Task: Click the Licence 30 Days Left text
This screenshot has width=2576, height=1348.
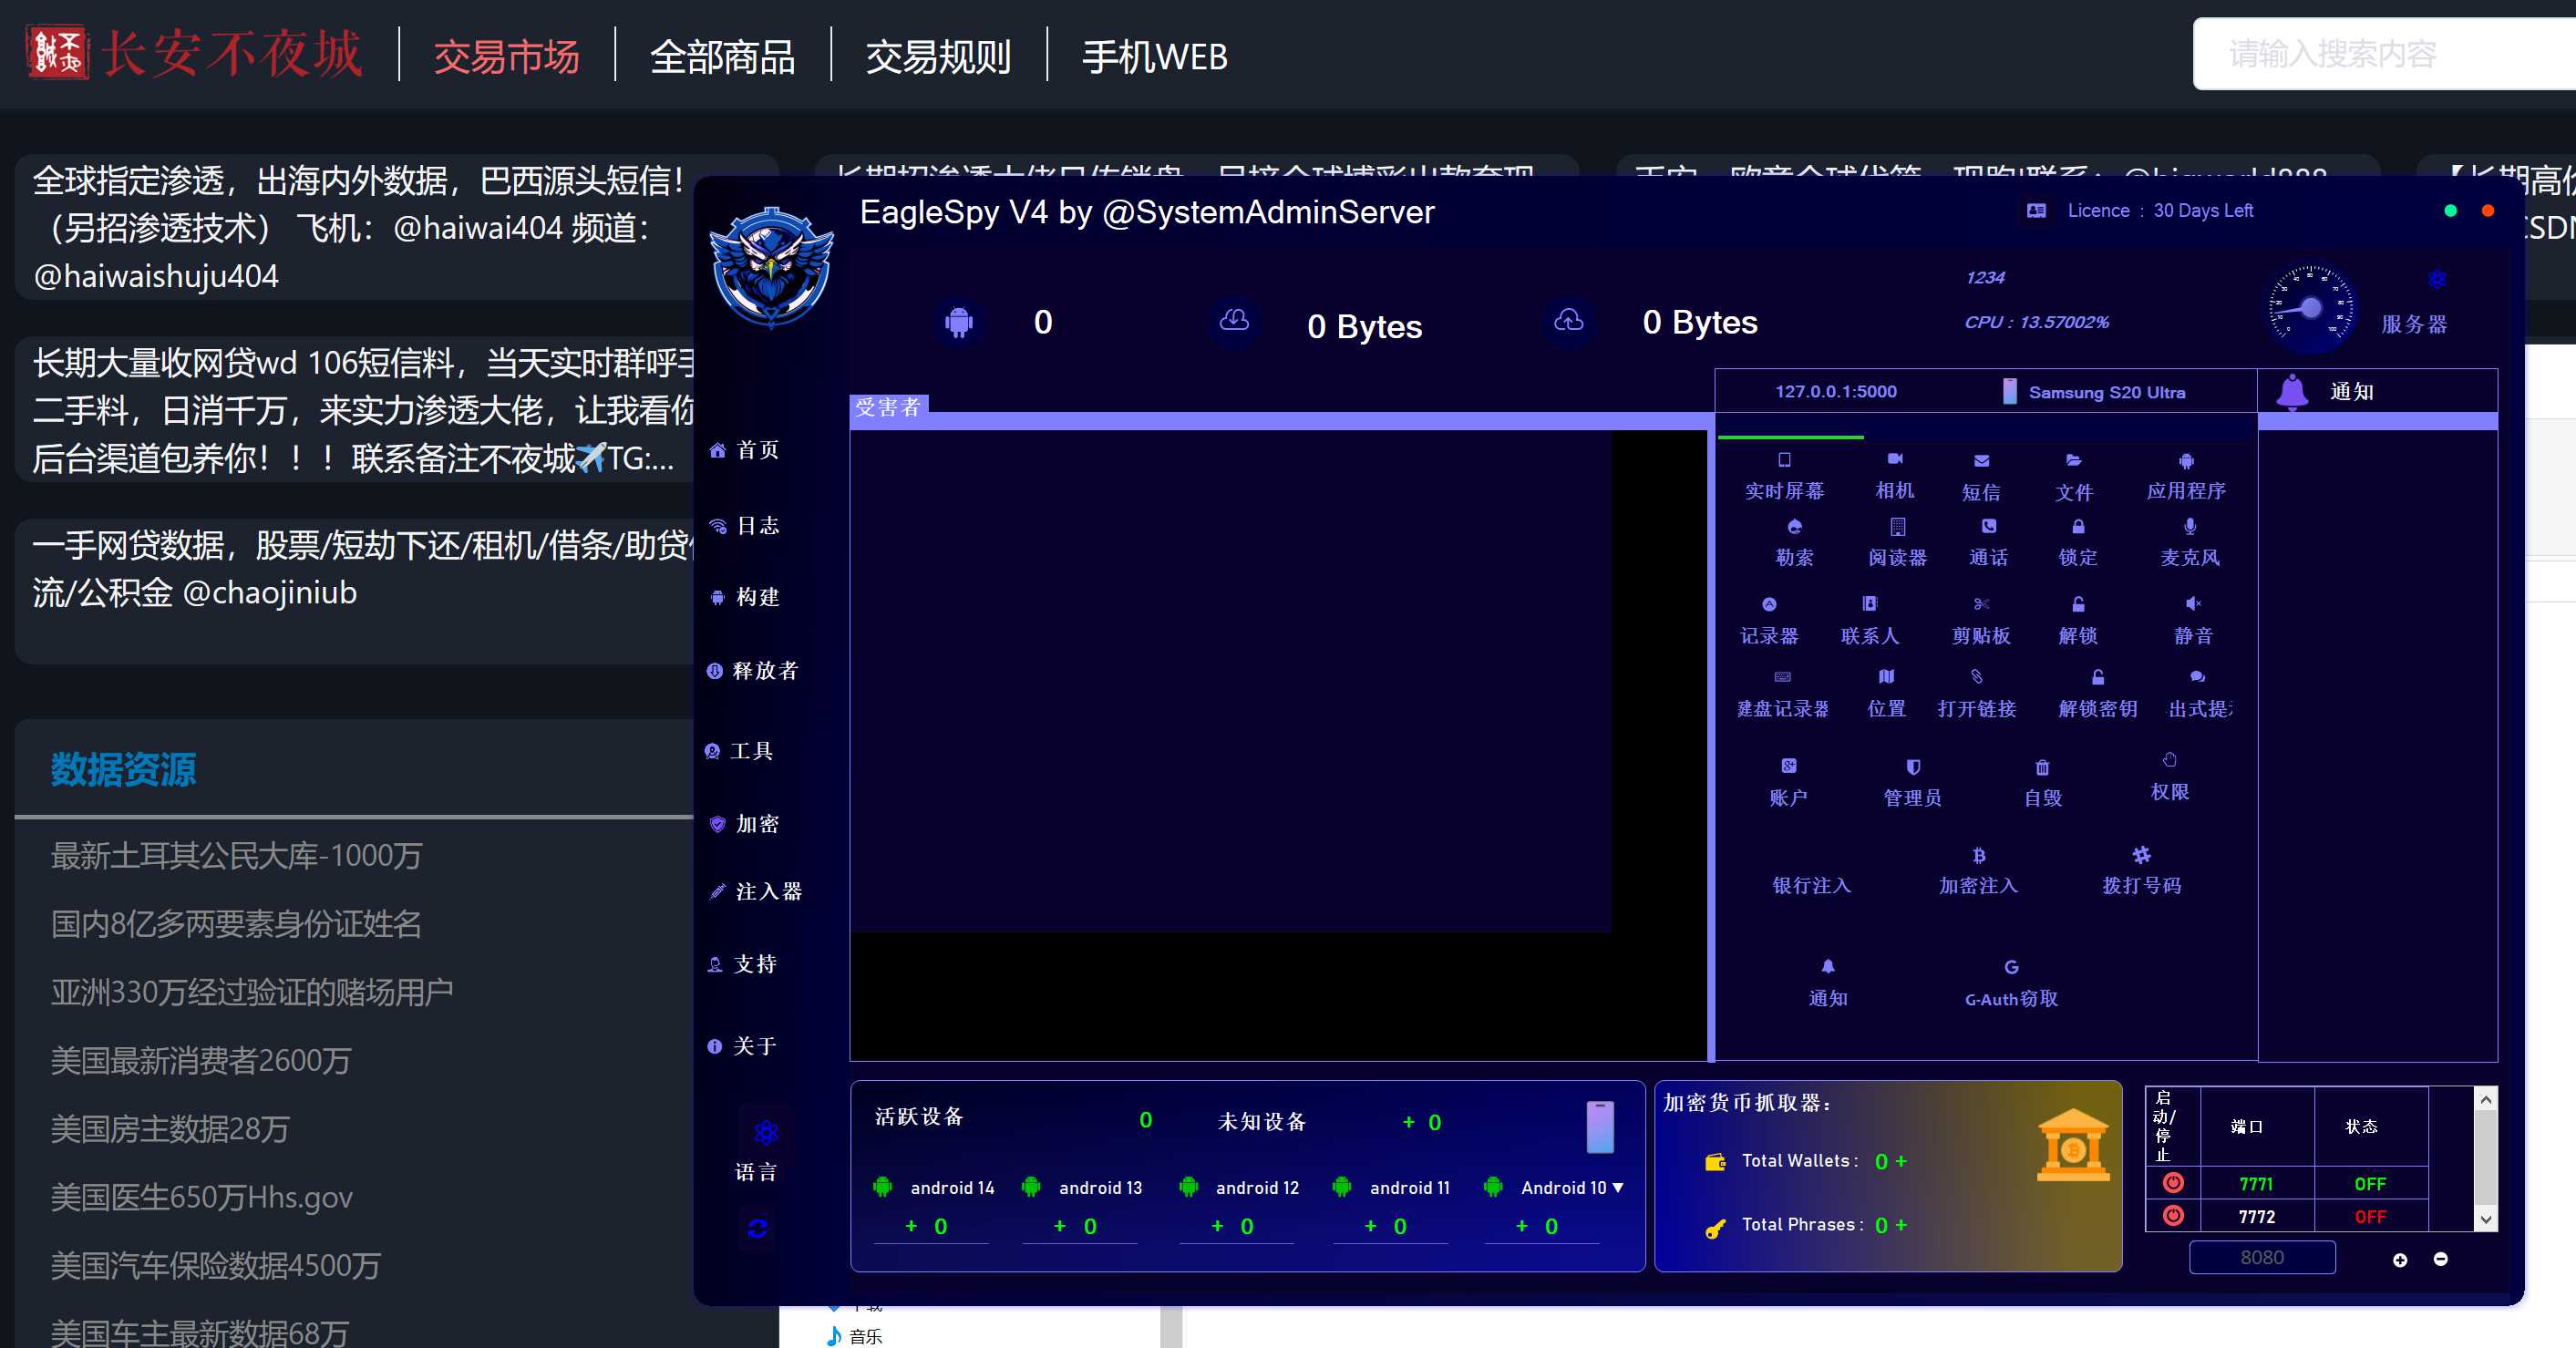Action: click(x=2161, y=210)
